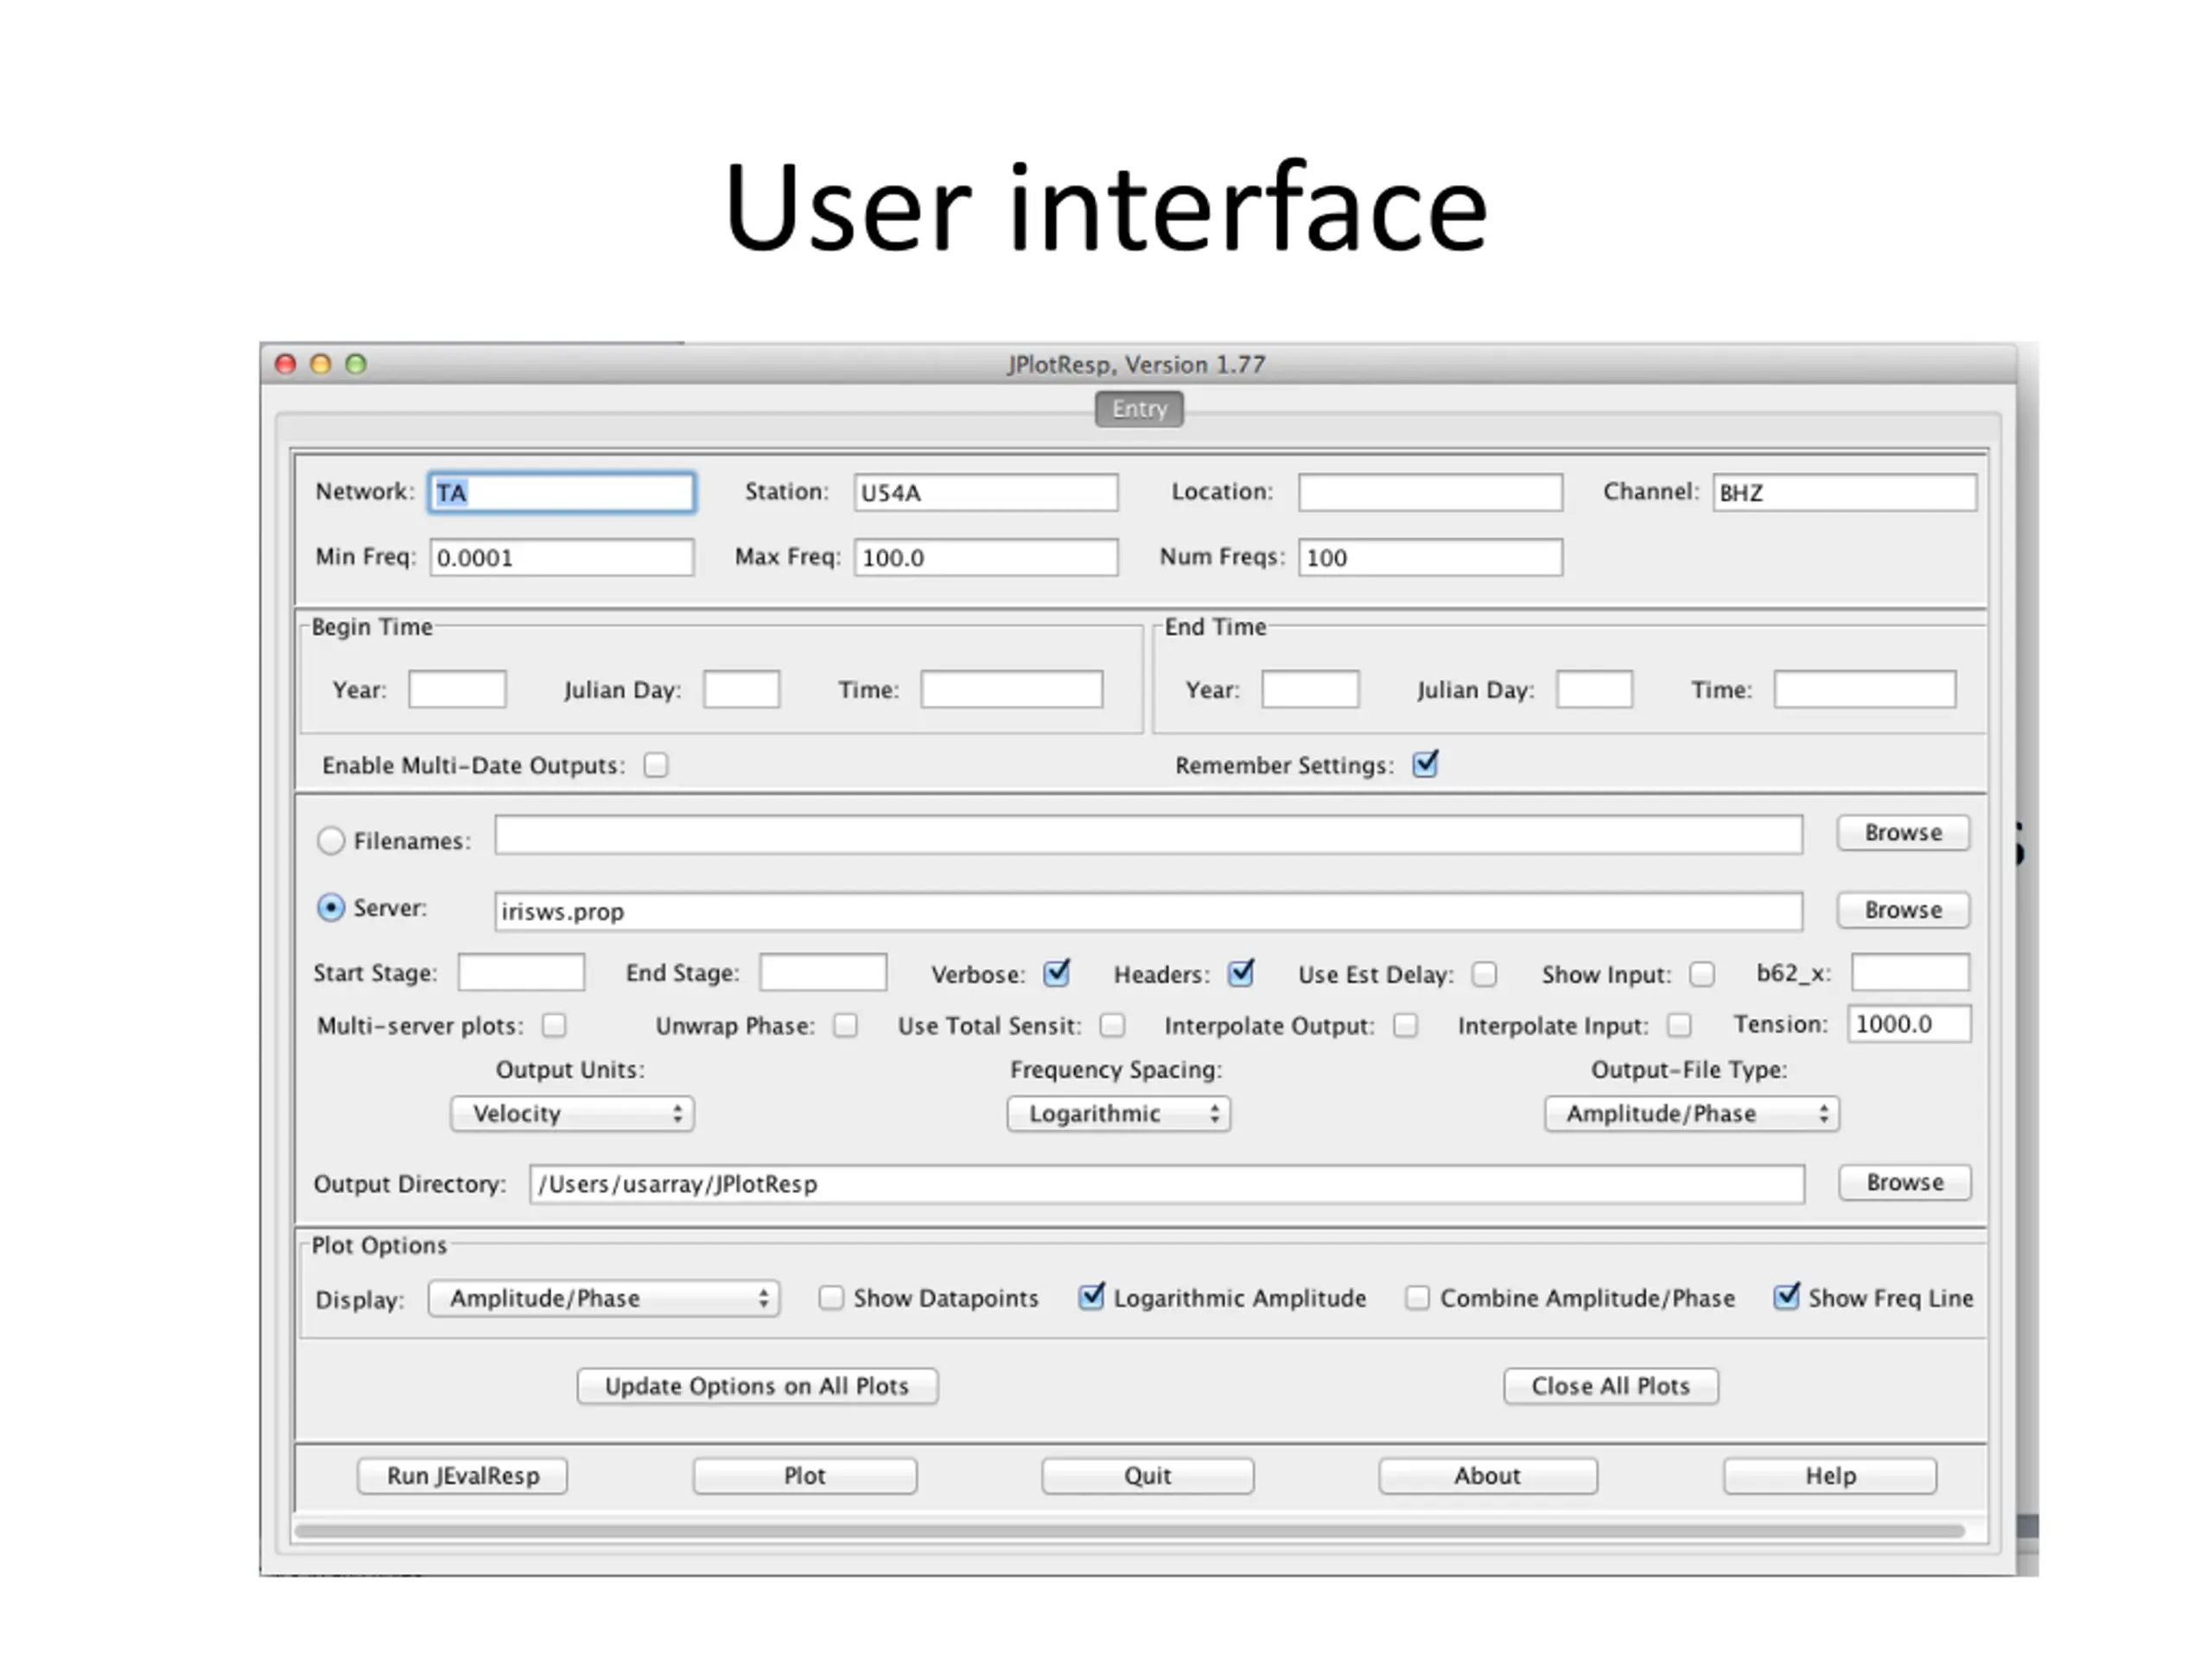Toggle the Verbose checkbox

[1056, 974]
